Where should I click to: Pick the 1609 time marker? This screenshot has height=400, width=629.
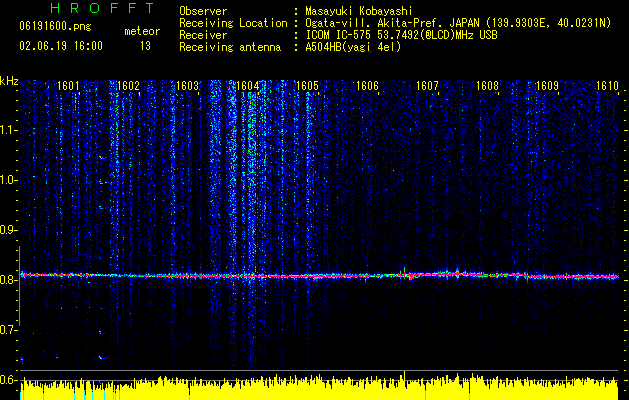[547, 87]
